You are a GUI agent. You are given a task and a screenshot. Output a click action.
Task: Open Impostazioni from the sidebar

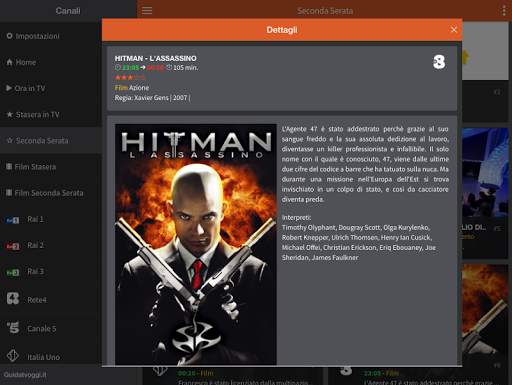click(50, 36)
